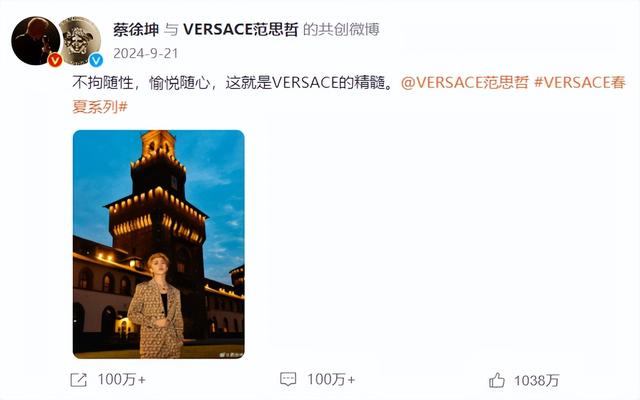This screenshot has width=640, height=400.
Task: Open the VERSACE Medusa logo avatar
Action: pos(79,40)
